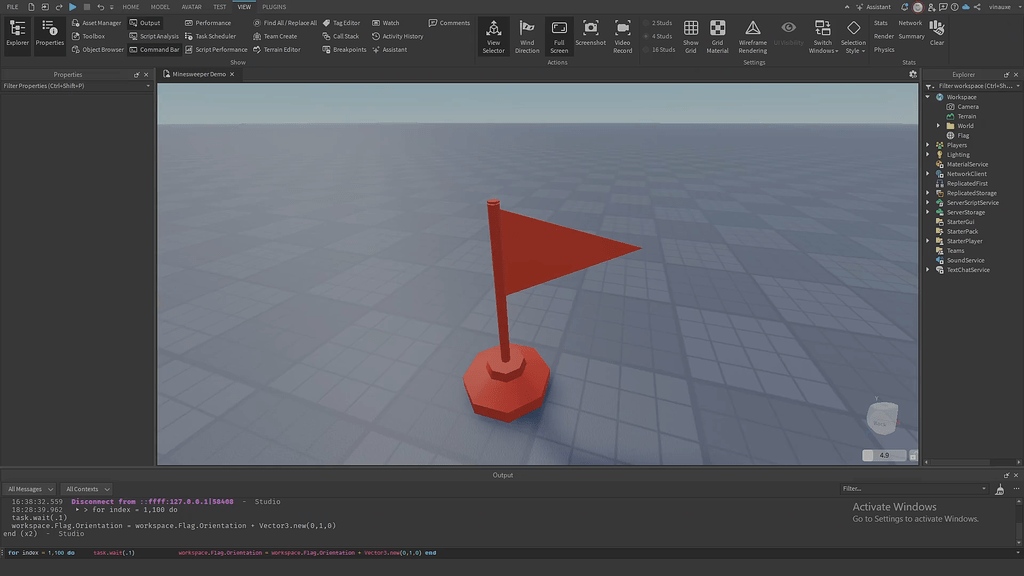Take a Screenshot of the place
Screen dimensions: 1024x576
pos(590,36)
